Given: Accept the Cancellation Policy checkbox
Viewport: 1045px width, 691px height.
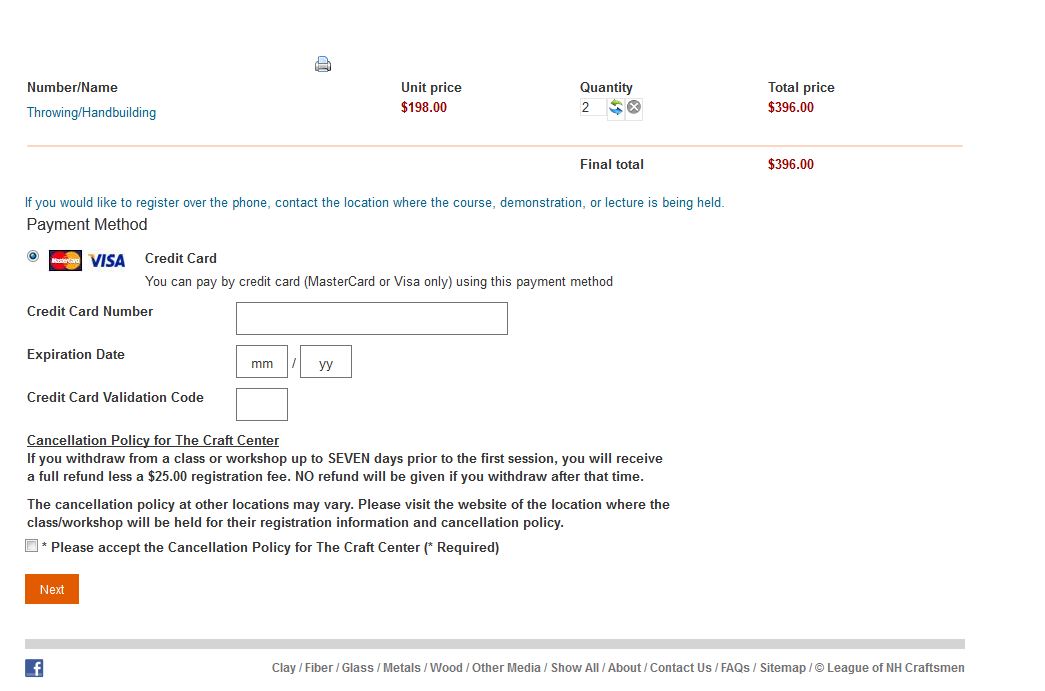Looking at the screenshot, I should click(31, 546).
